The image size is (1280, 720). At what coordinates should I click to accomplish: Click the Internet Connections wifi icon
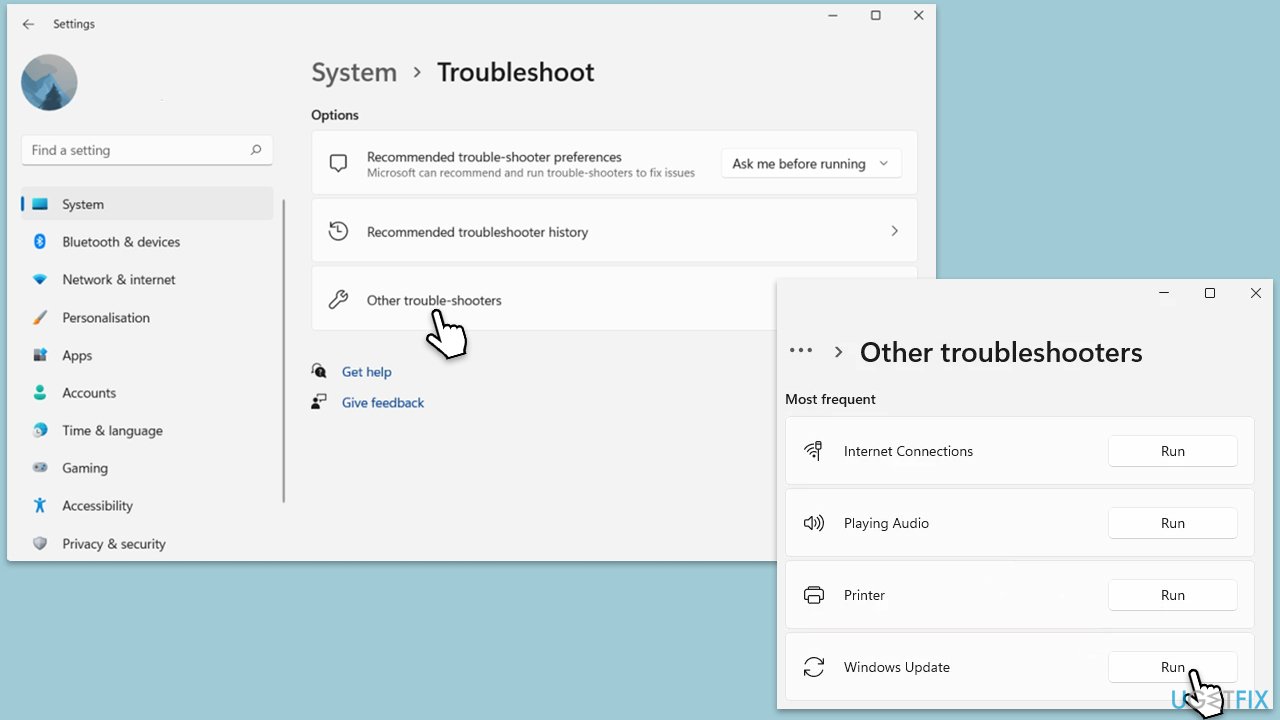814,451
